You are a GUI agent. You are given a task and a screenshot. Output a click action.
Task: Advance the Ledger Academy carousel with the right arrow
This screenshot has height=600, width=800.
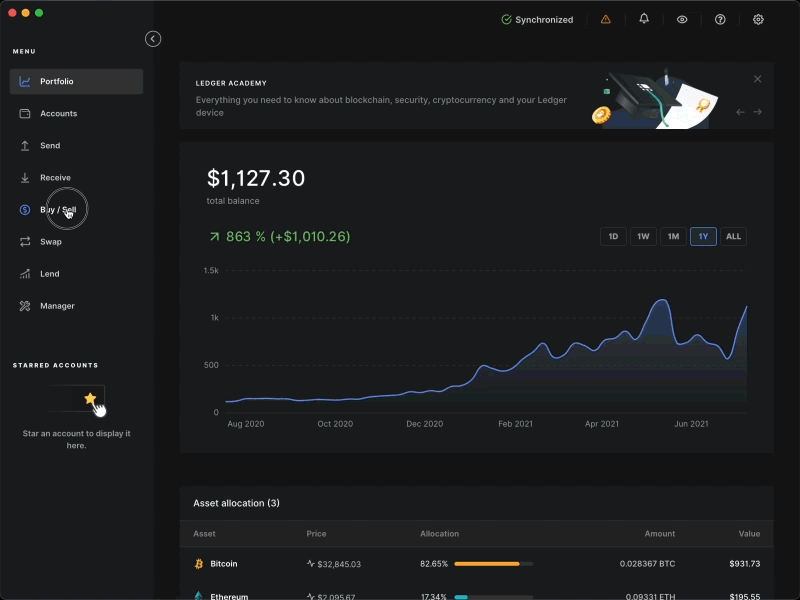pyautogui.click(x=756, y=111)
